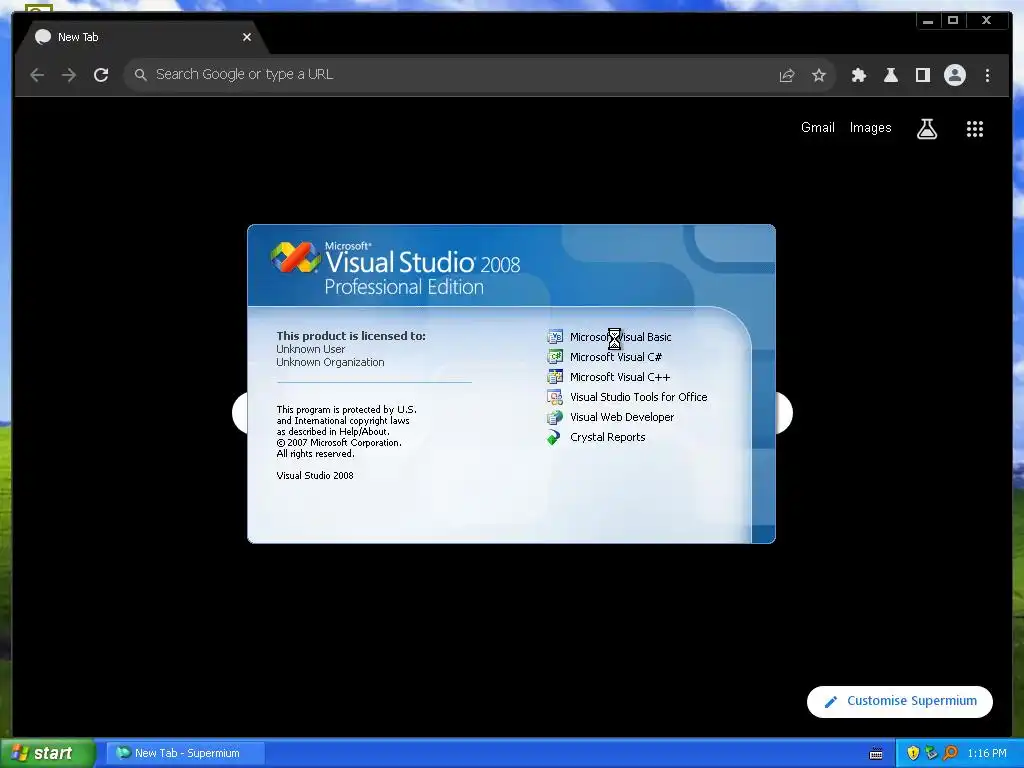Open the Extensions puzzle piece menu
The height and width of the screenshot is (768, 1024).
pyautogui.click(x=859, y=75)
